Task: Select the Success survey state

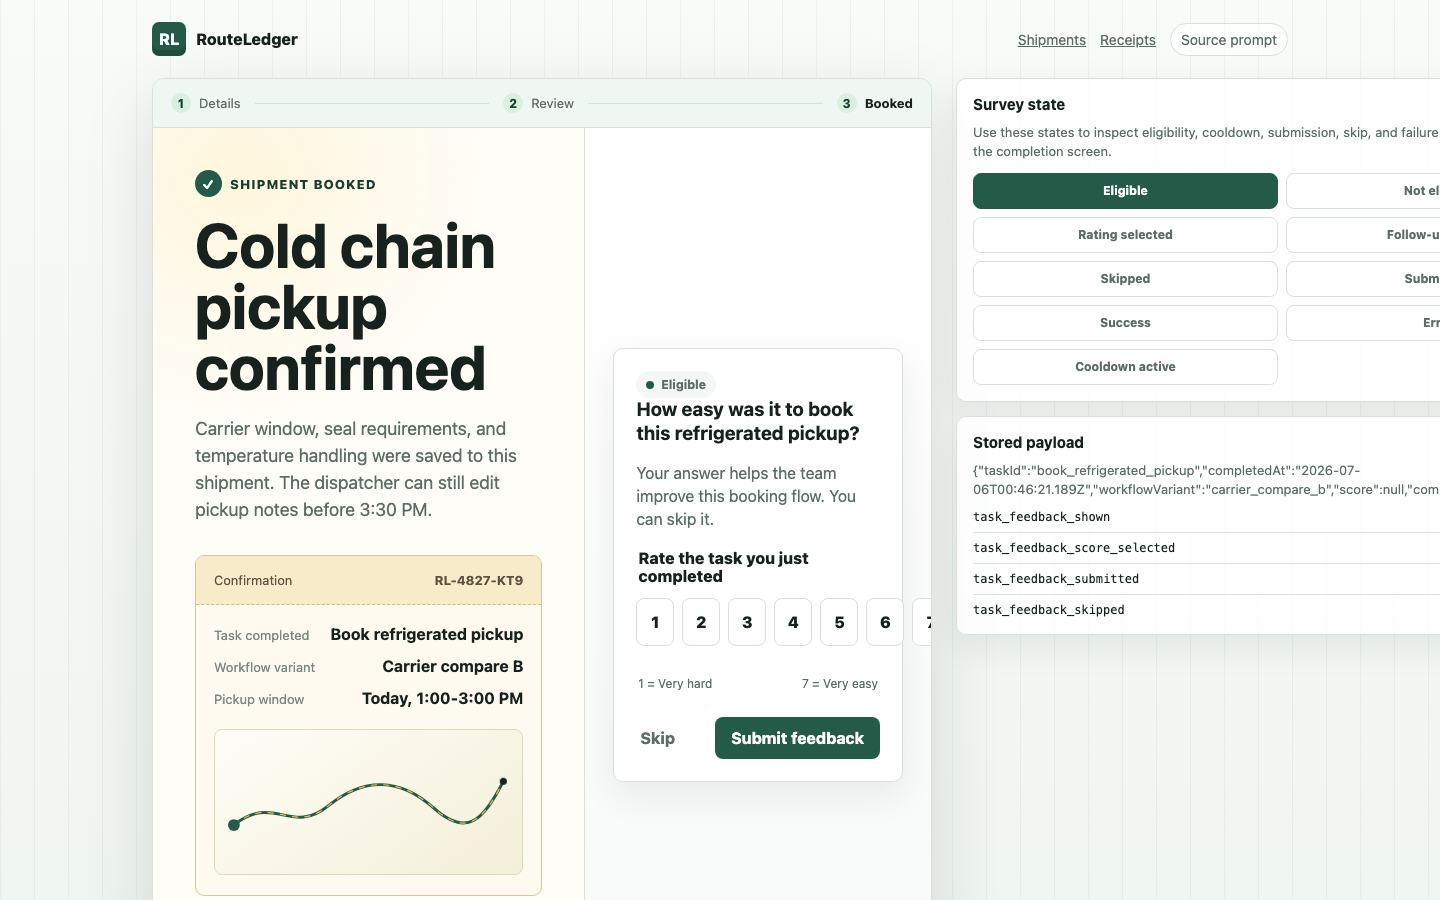Action: 1125,323
